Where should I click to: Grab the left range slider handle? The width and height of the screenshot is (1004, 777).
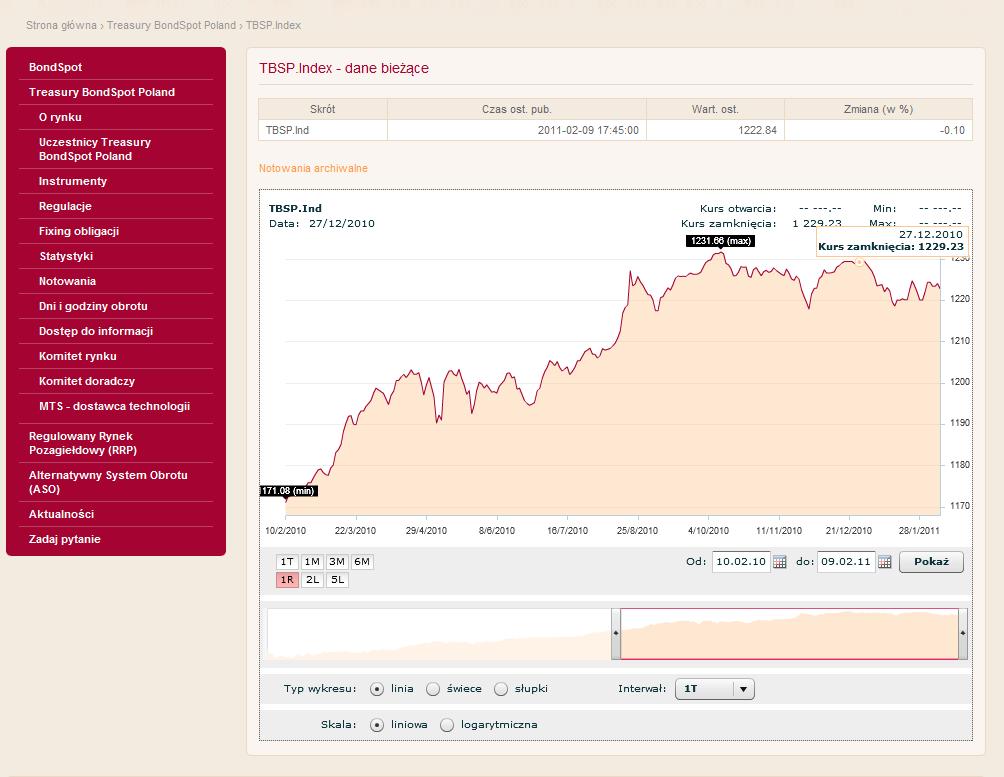[616, 634]
